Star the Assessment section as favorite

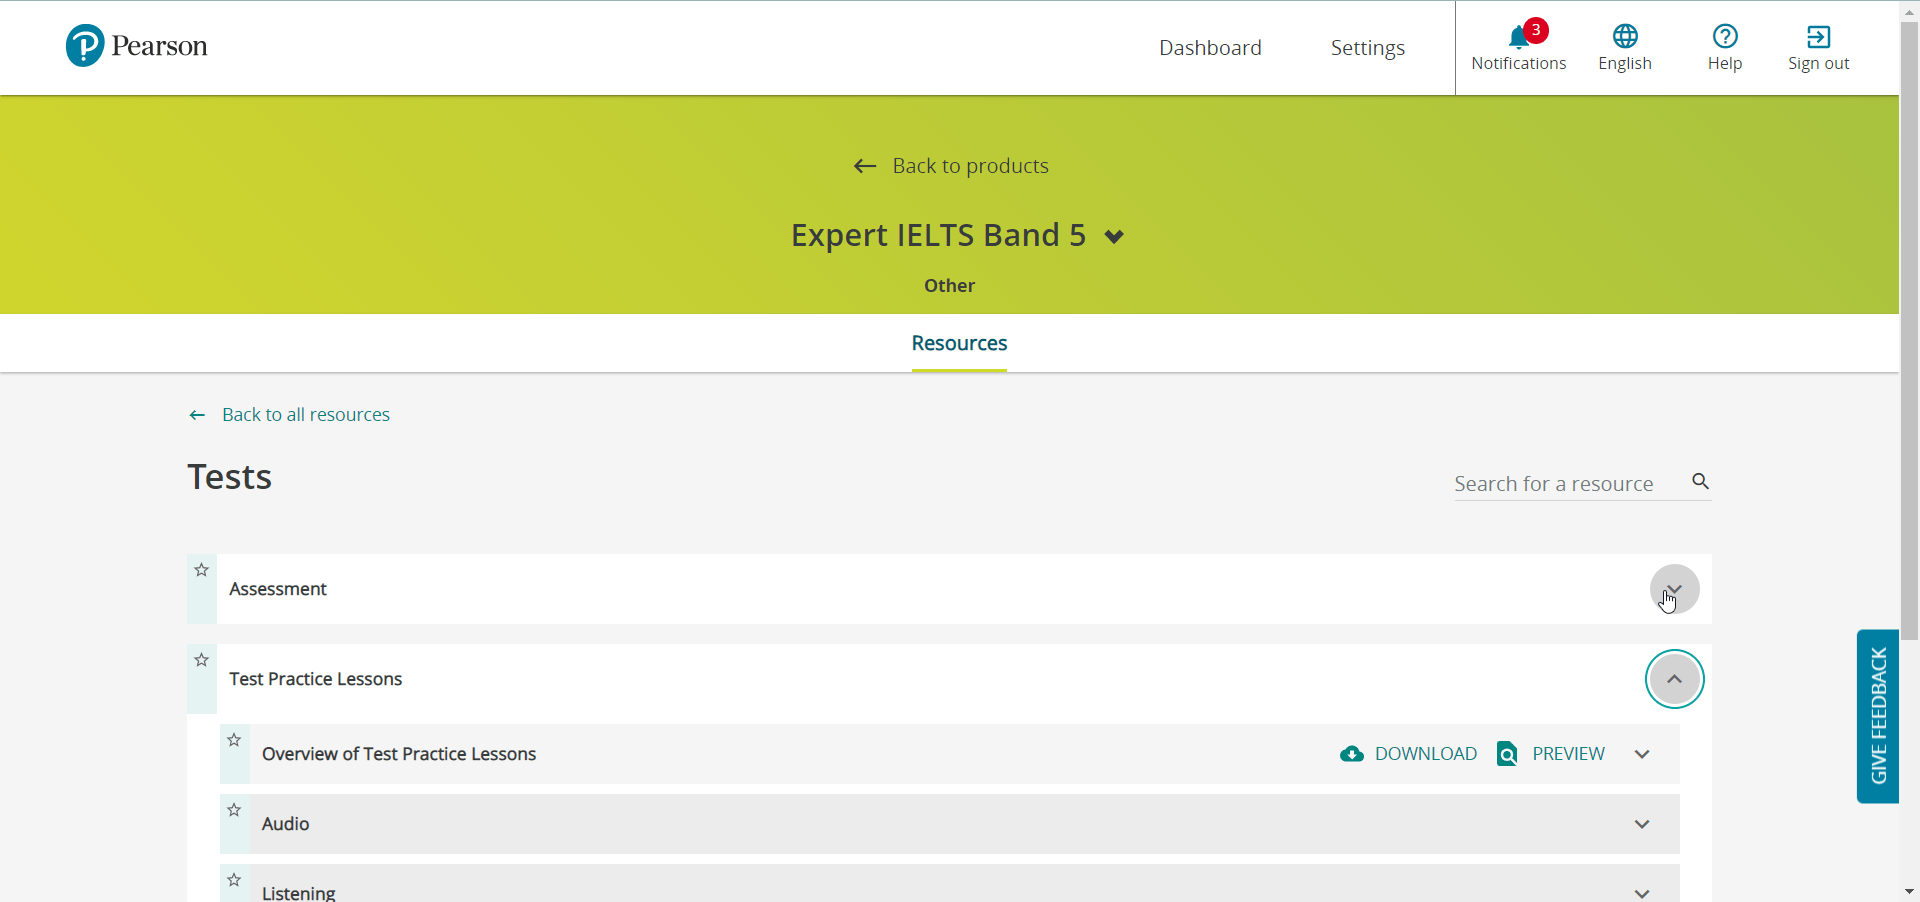point(201,570)
